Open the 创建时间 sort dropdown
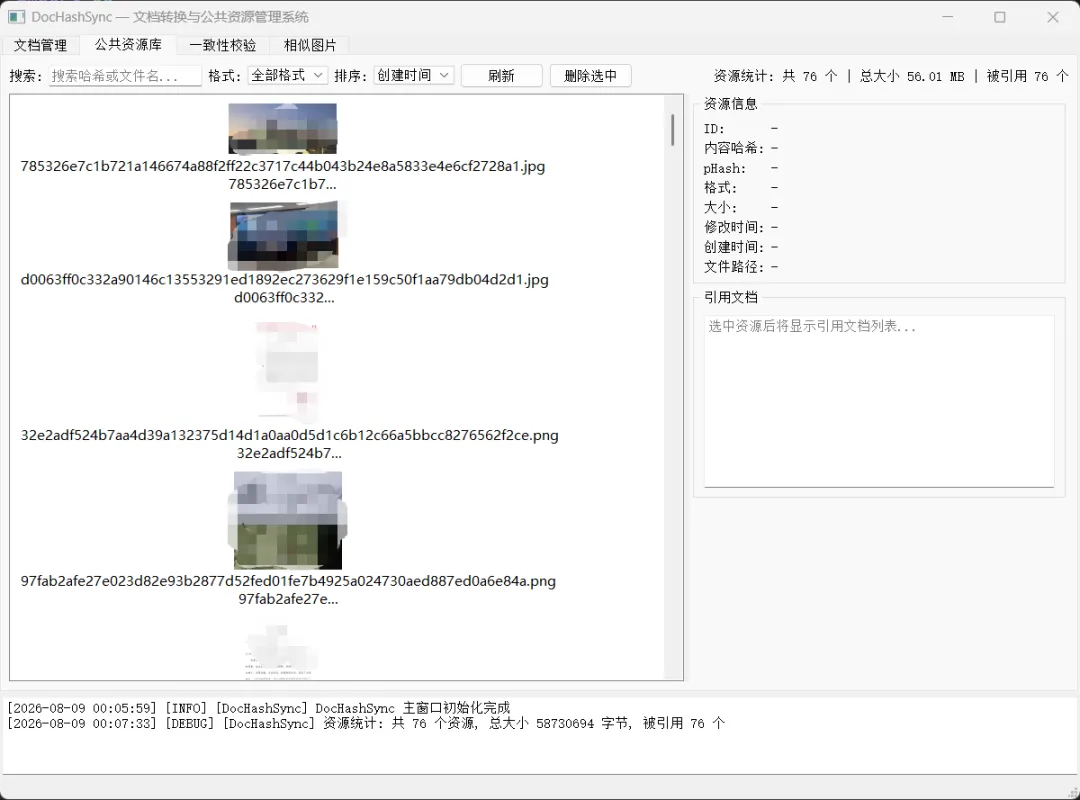Image resolution: width=1080 pixels, height=800 pixels. tap(413, 75)
